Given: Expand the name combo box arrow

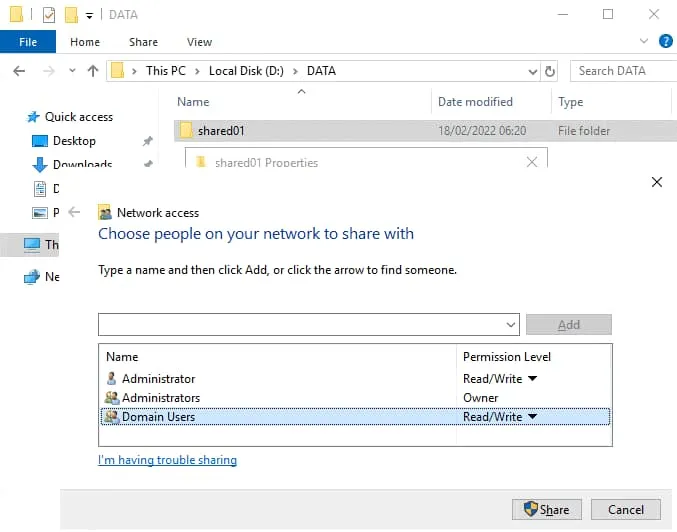Looking at the screenshot, I should tap(511, 325).
